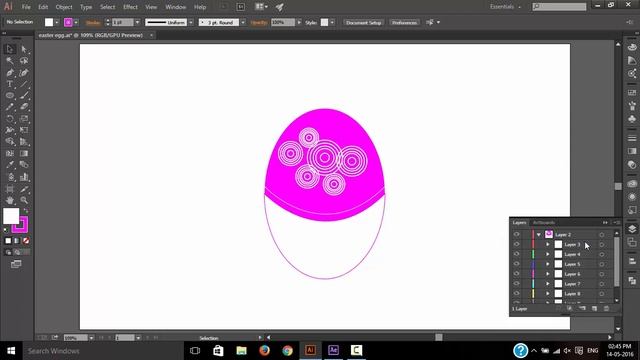
Task: Expand Layer 3 disclosure triangle
Action: pos(548,244)
